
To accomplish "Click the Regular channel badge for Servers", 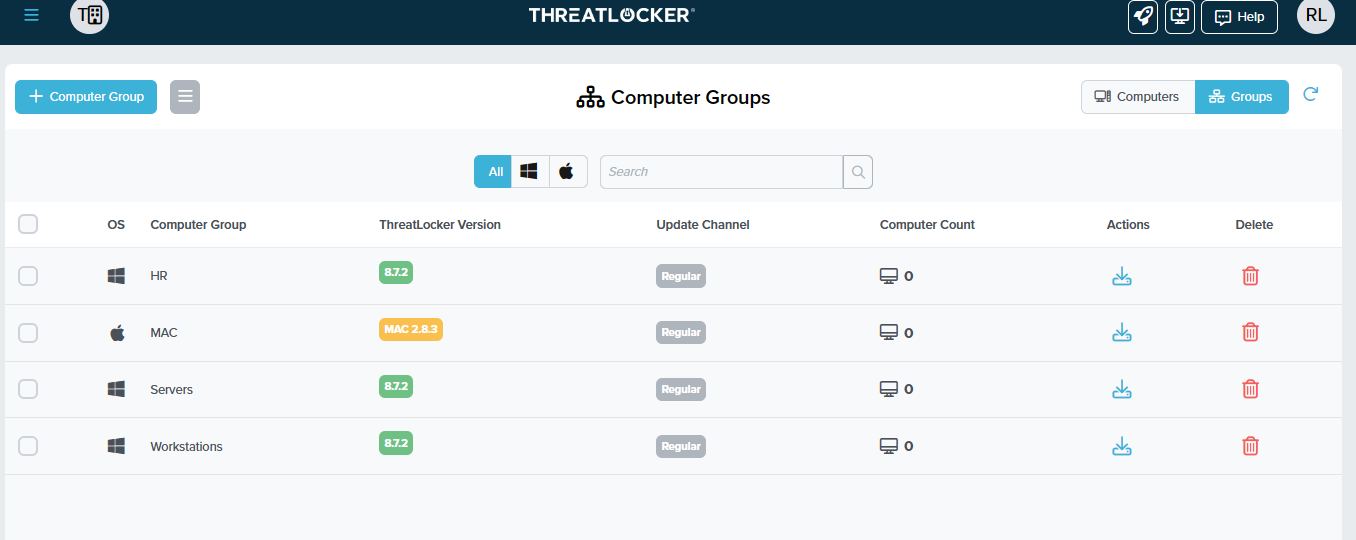I will coord(681,389).
